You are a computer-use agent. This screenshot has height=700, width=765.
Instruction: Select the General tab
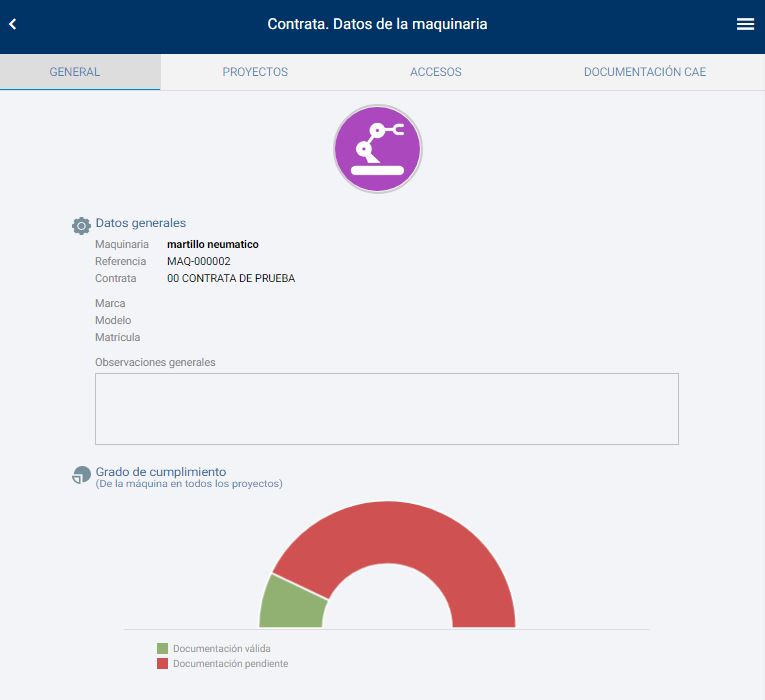(75, 72)
